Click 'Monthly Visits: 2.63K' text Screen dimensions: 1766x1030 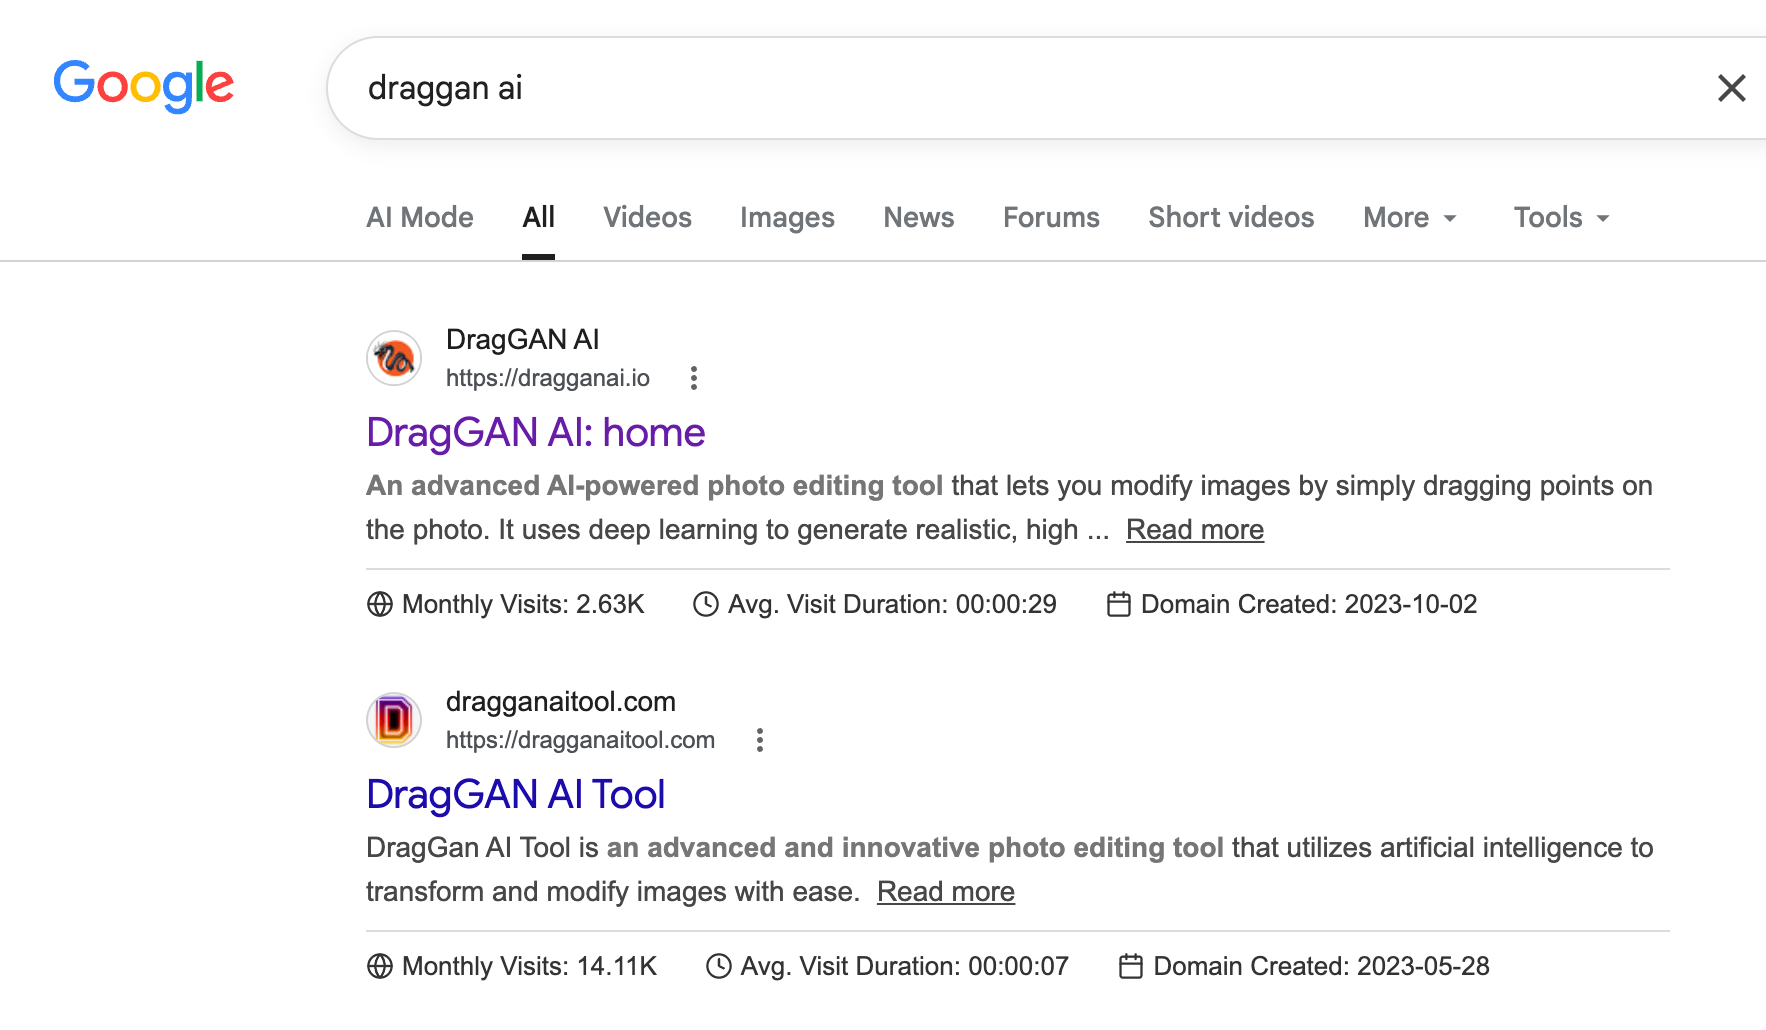[x=523, y=604]
